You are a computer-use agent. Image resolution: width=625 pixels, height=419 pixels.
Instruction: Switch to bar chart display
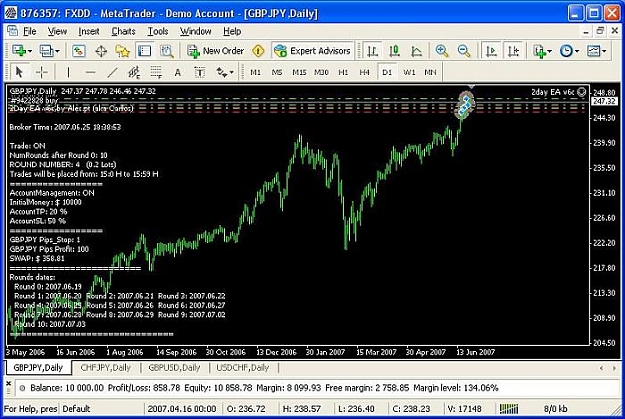pyautogui.click(x=372, y=51)
